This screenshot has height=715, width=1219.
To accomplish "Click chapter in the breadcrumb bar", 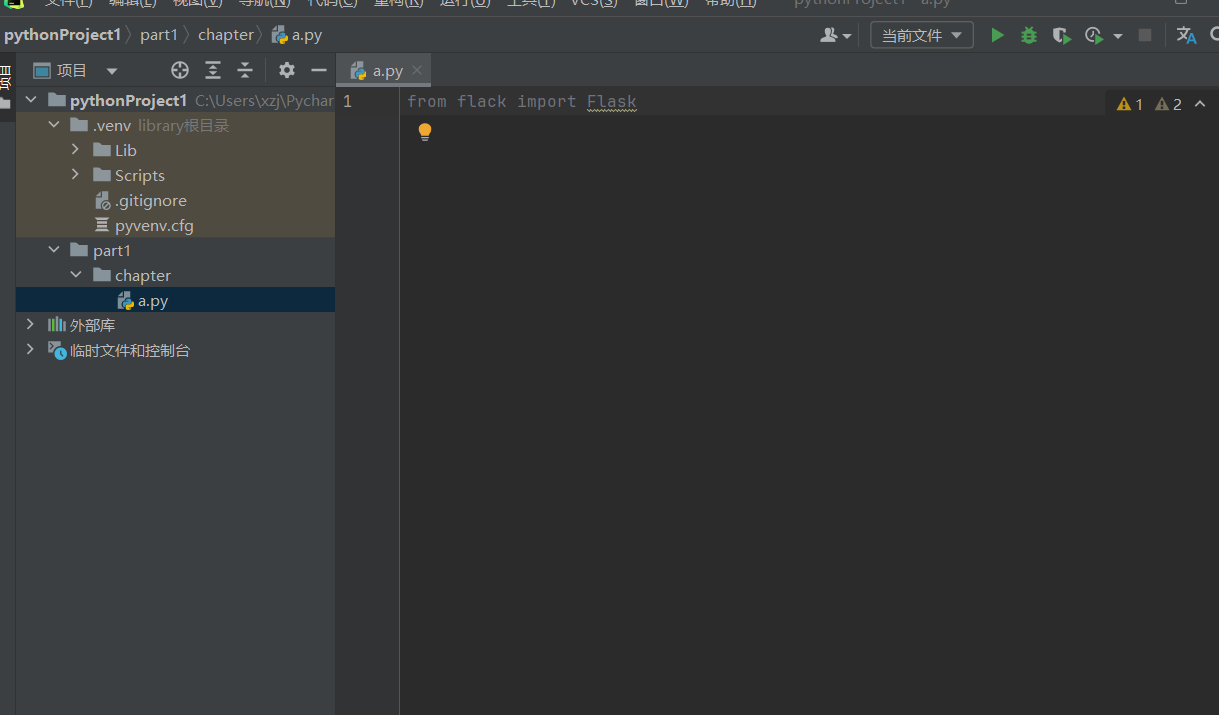I will (x=226, y=35).
